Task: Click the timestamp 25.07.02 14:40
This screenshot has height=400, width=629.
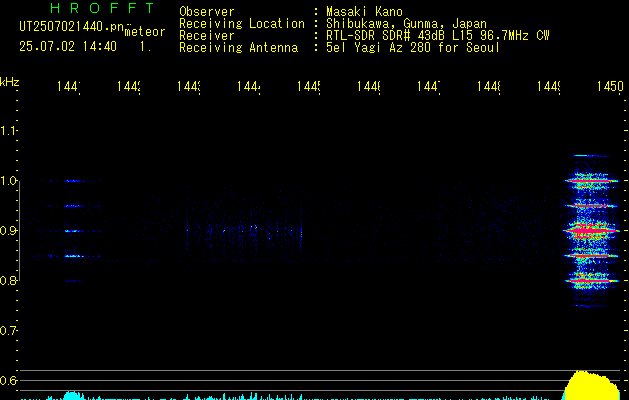Action: coord(68,46)
